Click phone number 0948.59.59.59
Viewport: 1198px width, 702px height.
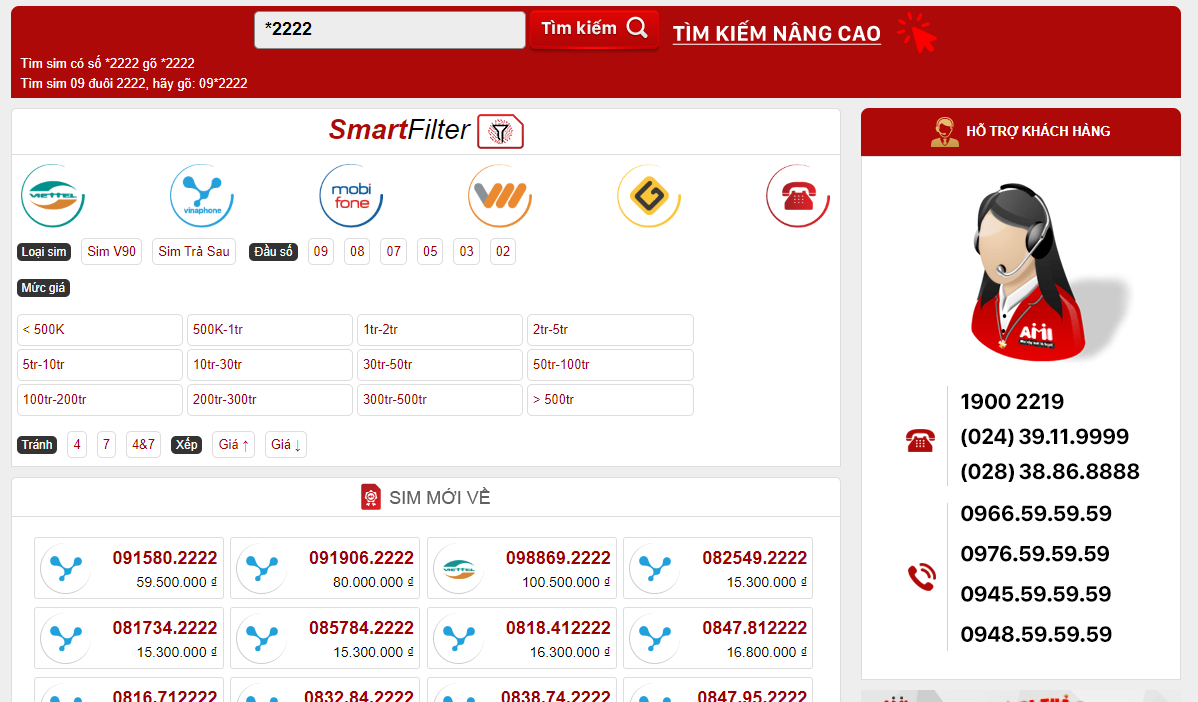coord(1036,634)
